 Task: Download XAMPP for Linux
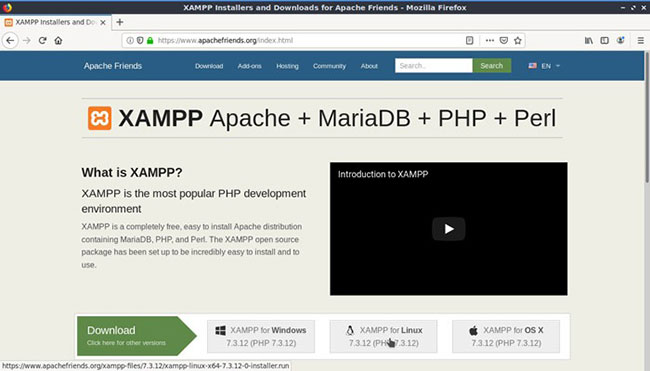pos(383,336)
